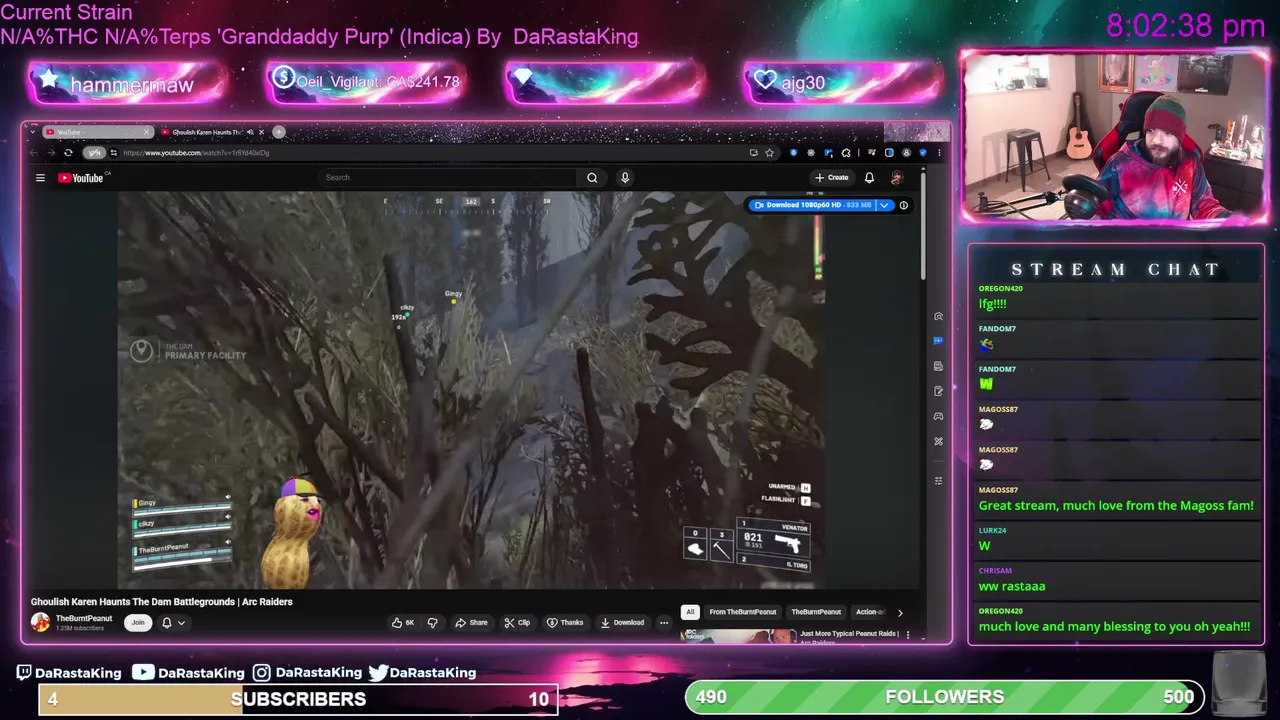1280x720 pixels.
Task: Open a new browser tab with the plus button
Action: (x=279, y=132)
